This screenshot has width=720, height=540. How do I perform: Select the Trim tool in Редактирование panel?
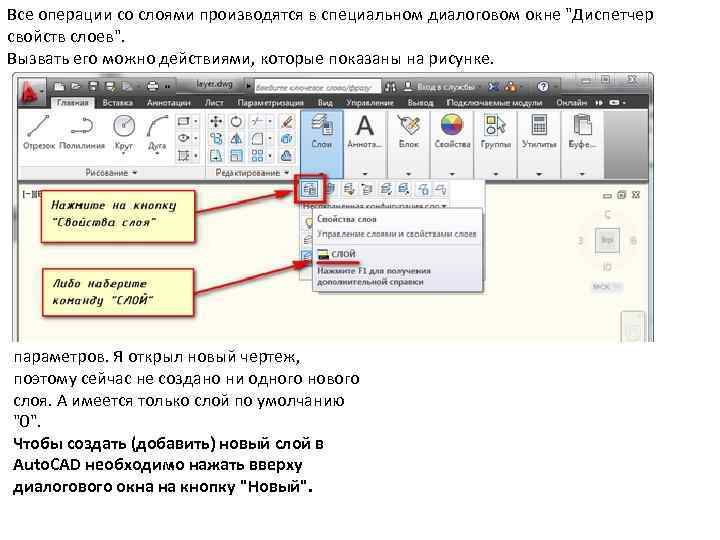click(257, 122)
